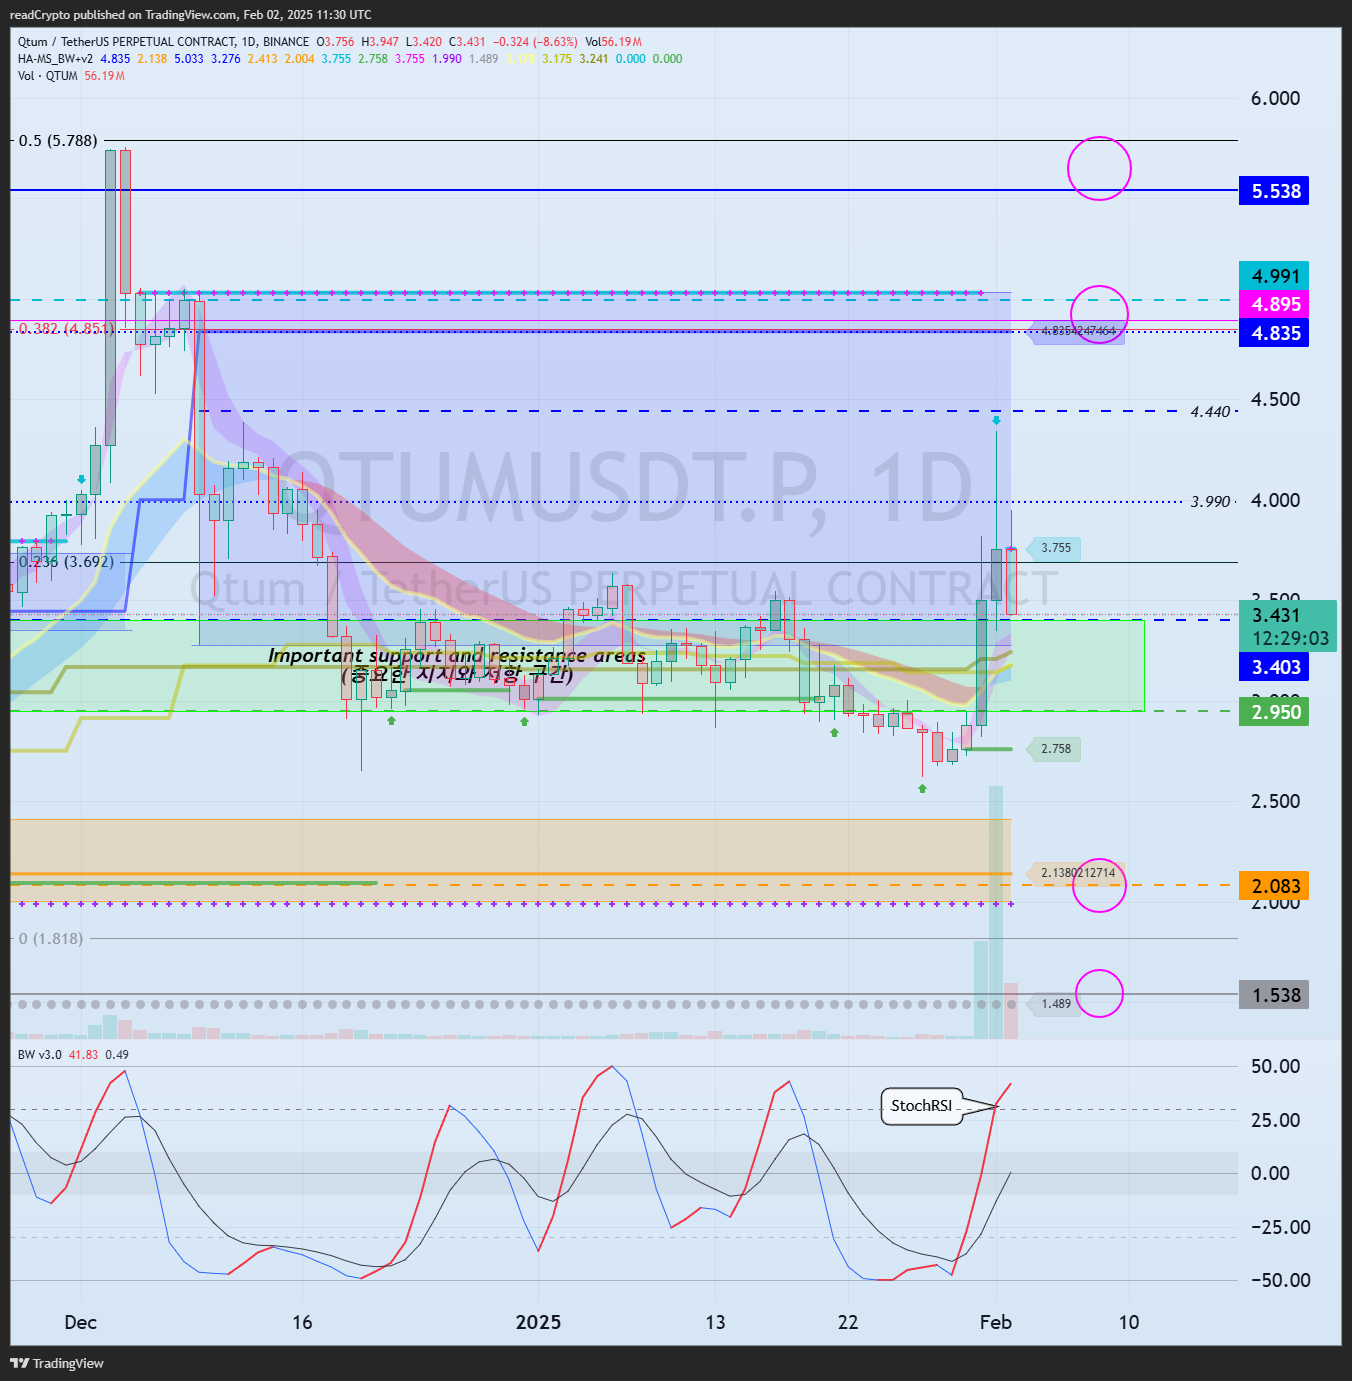Click the bar countdown timer 12:29:03
Screen dimensions: 1352x1381
1291,638
